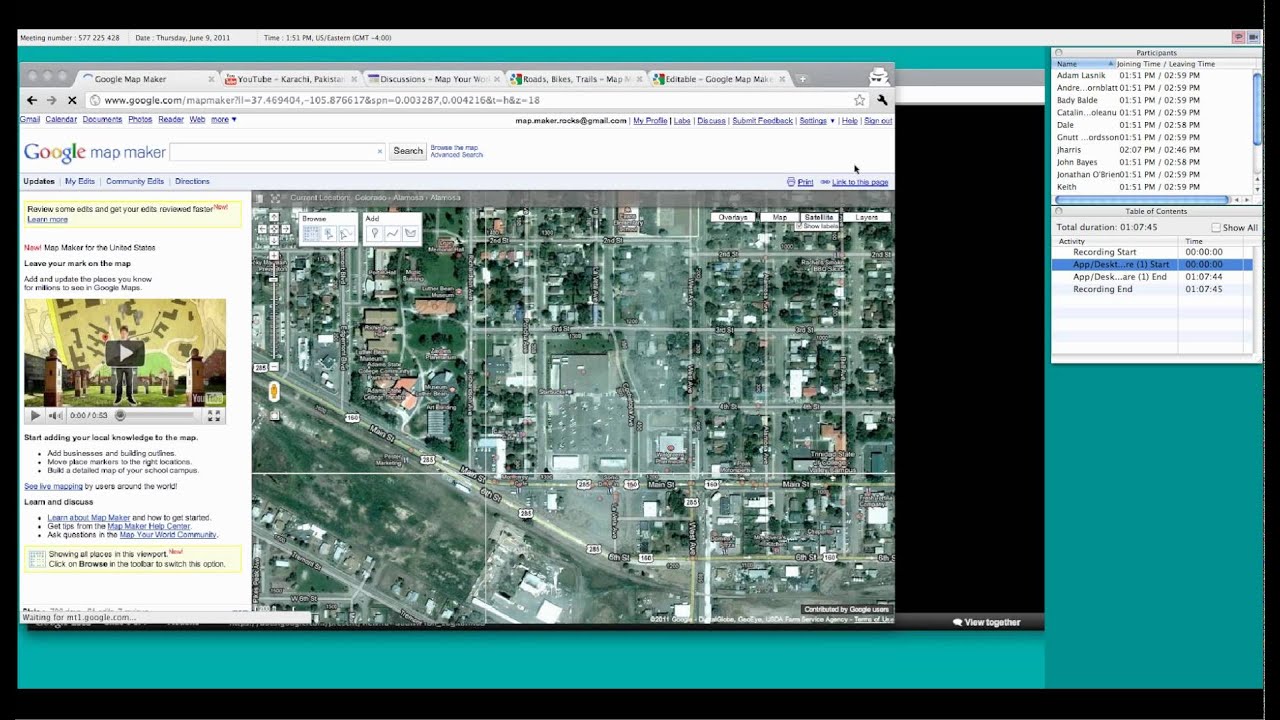Pan the map right
Viewport: 1280px width, 720px height.
click(285, 229)
